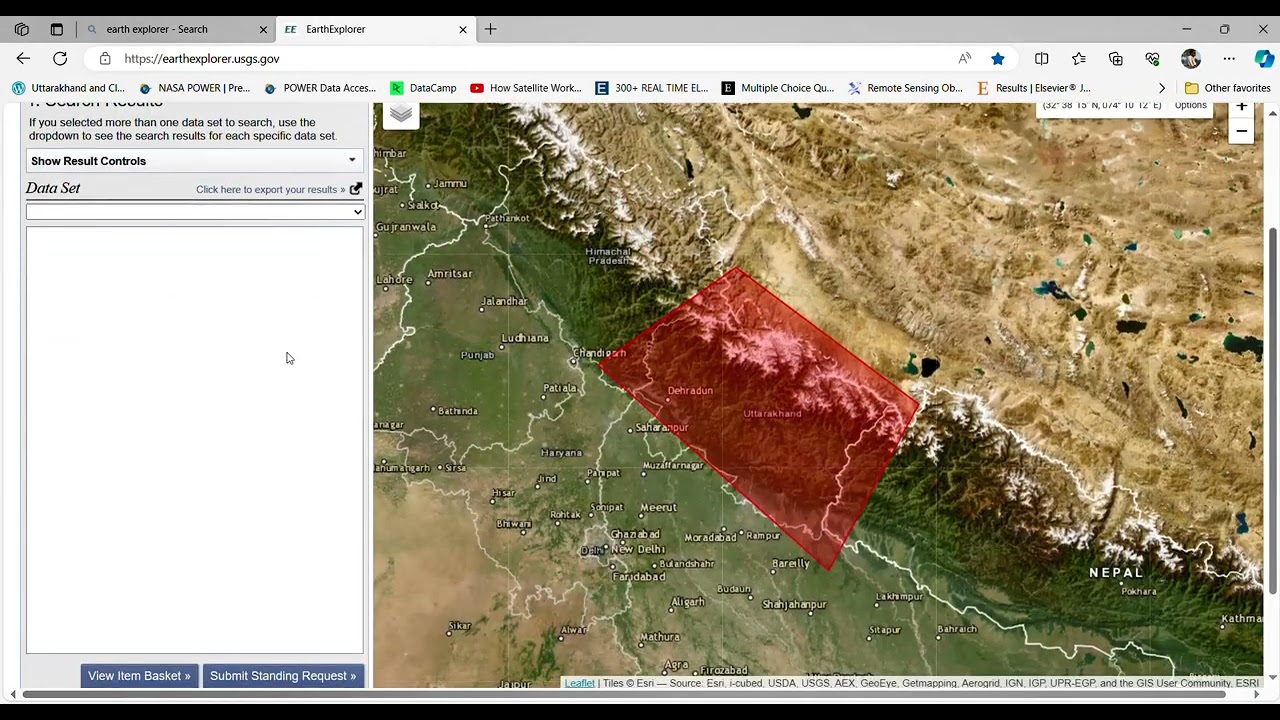The height and width of the screenshot is (720, 1280).
Task: Open the DataCamp bookmark
Action: pos(423,88)
